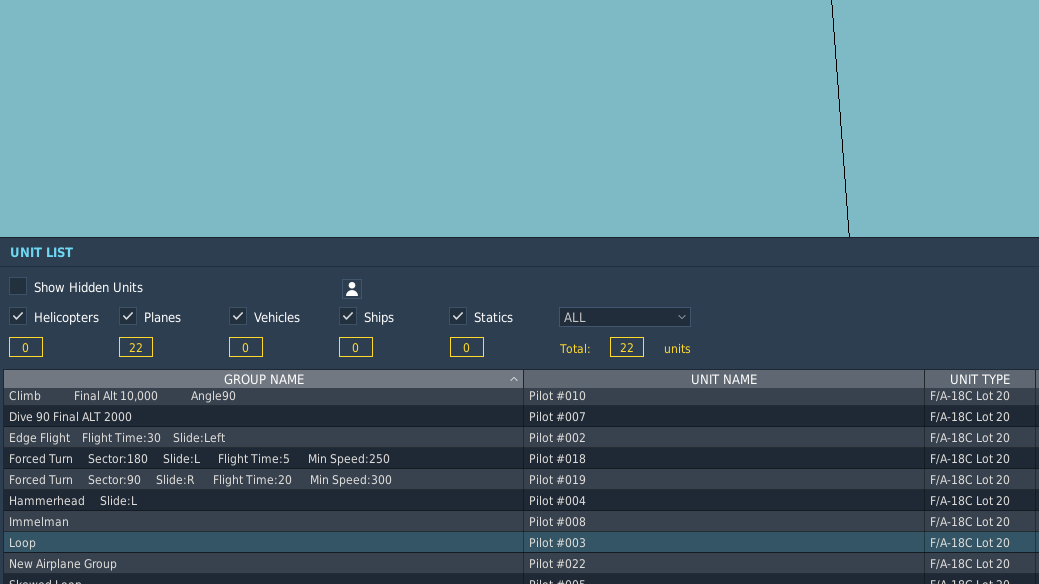Click the UNIT TYPE column header

(979, 380)
